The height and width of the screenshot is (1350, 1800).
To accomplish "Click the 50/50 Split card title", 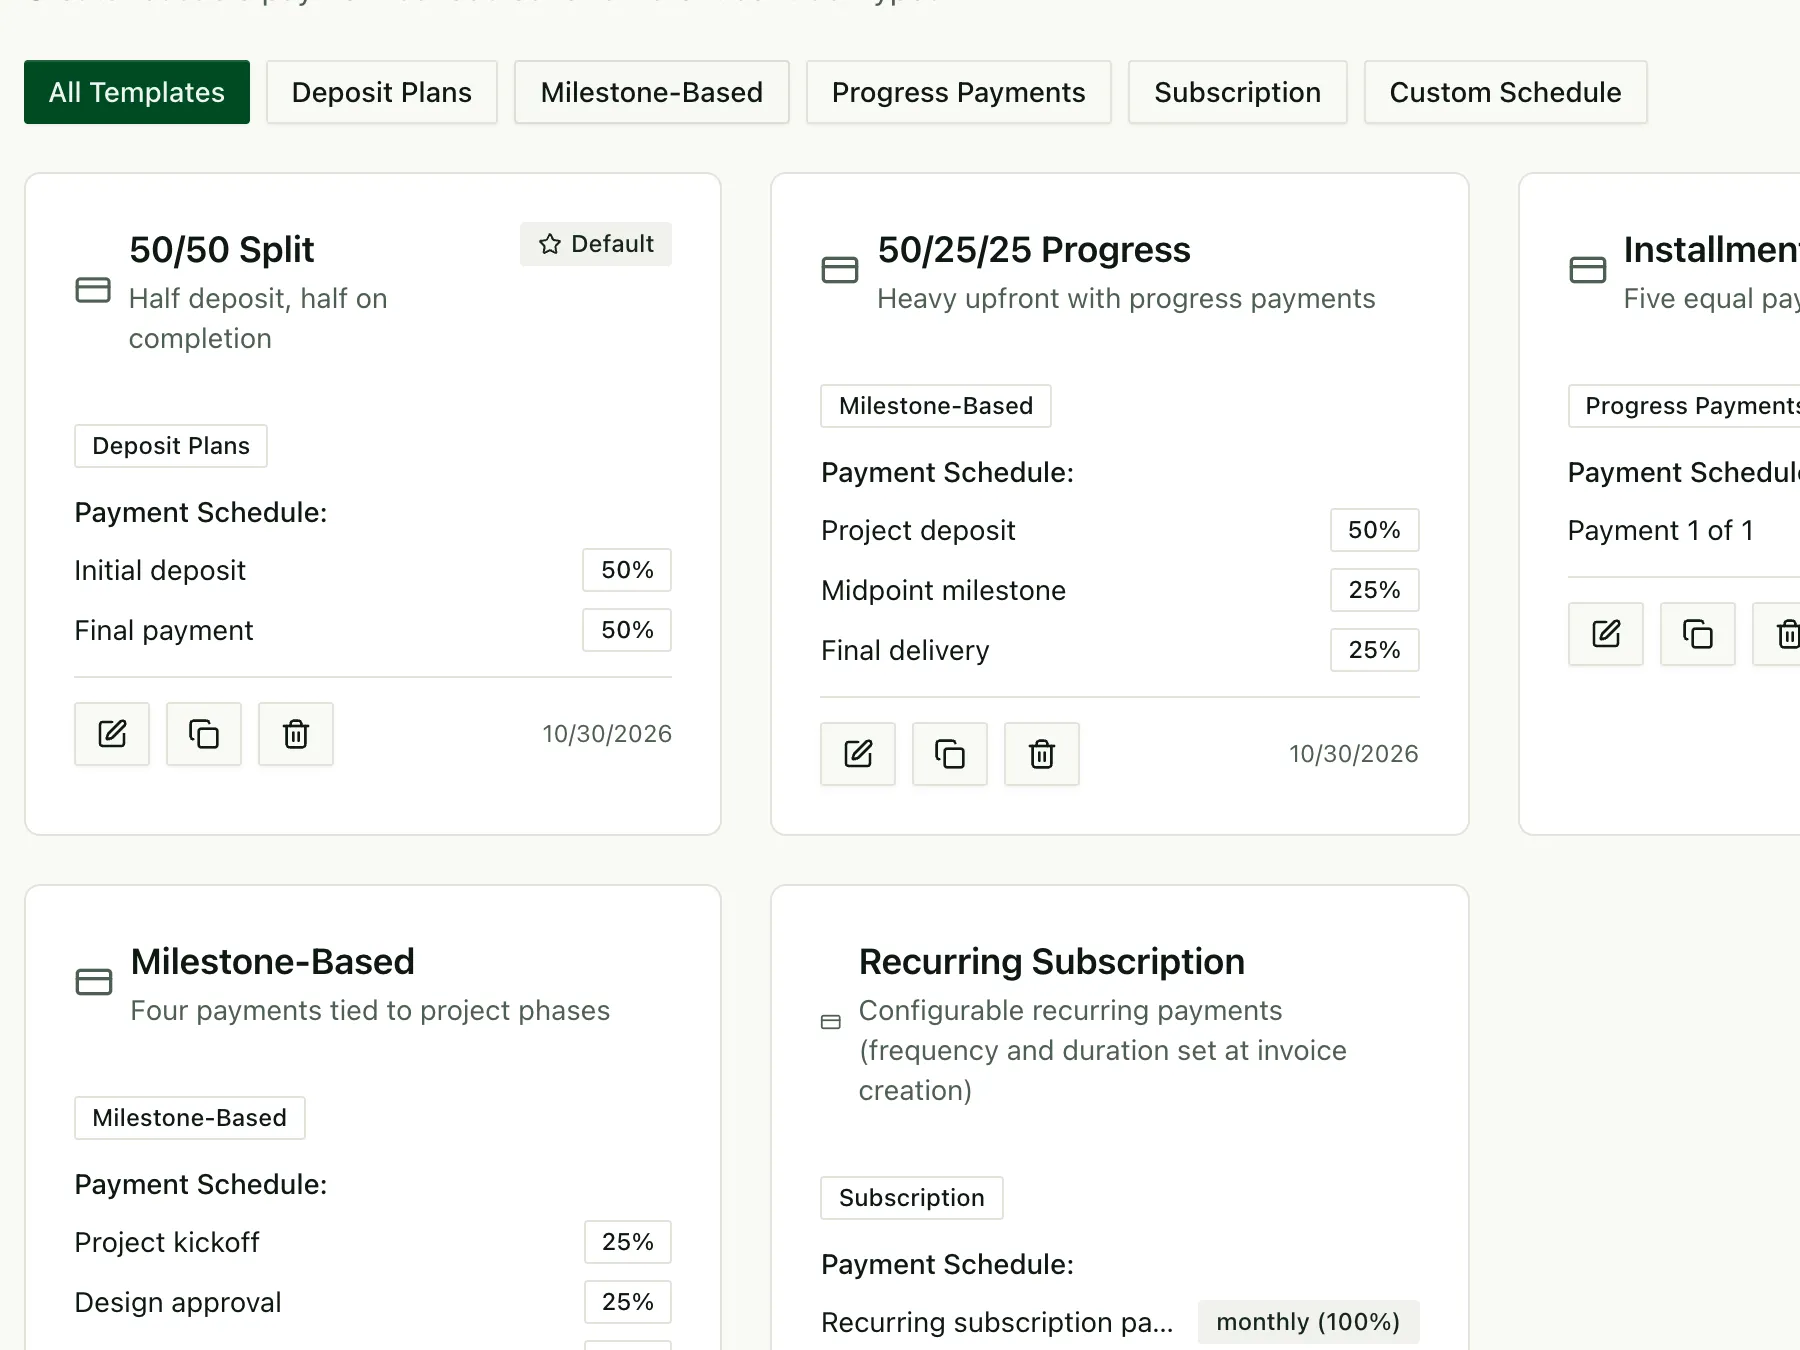I will [x=222, y=250].
